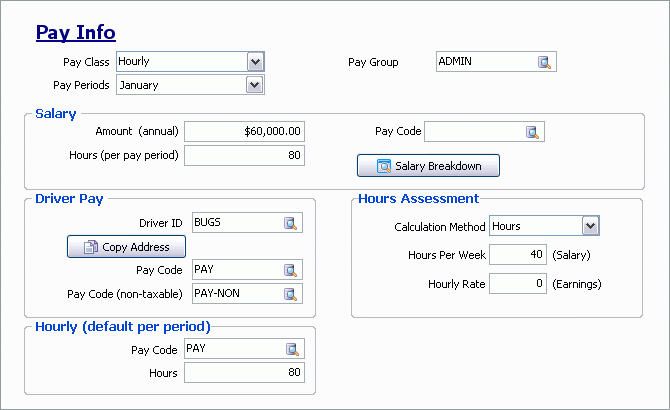
Task: Click the Hours field in Hourly section
Action: (x=244, y=373)
